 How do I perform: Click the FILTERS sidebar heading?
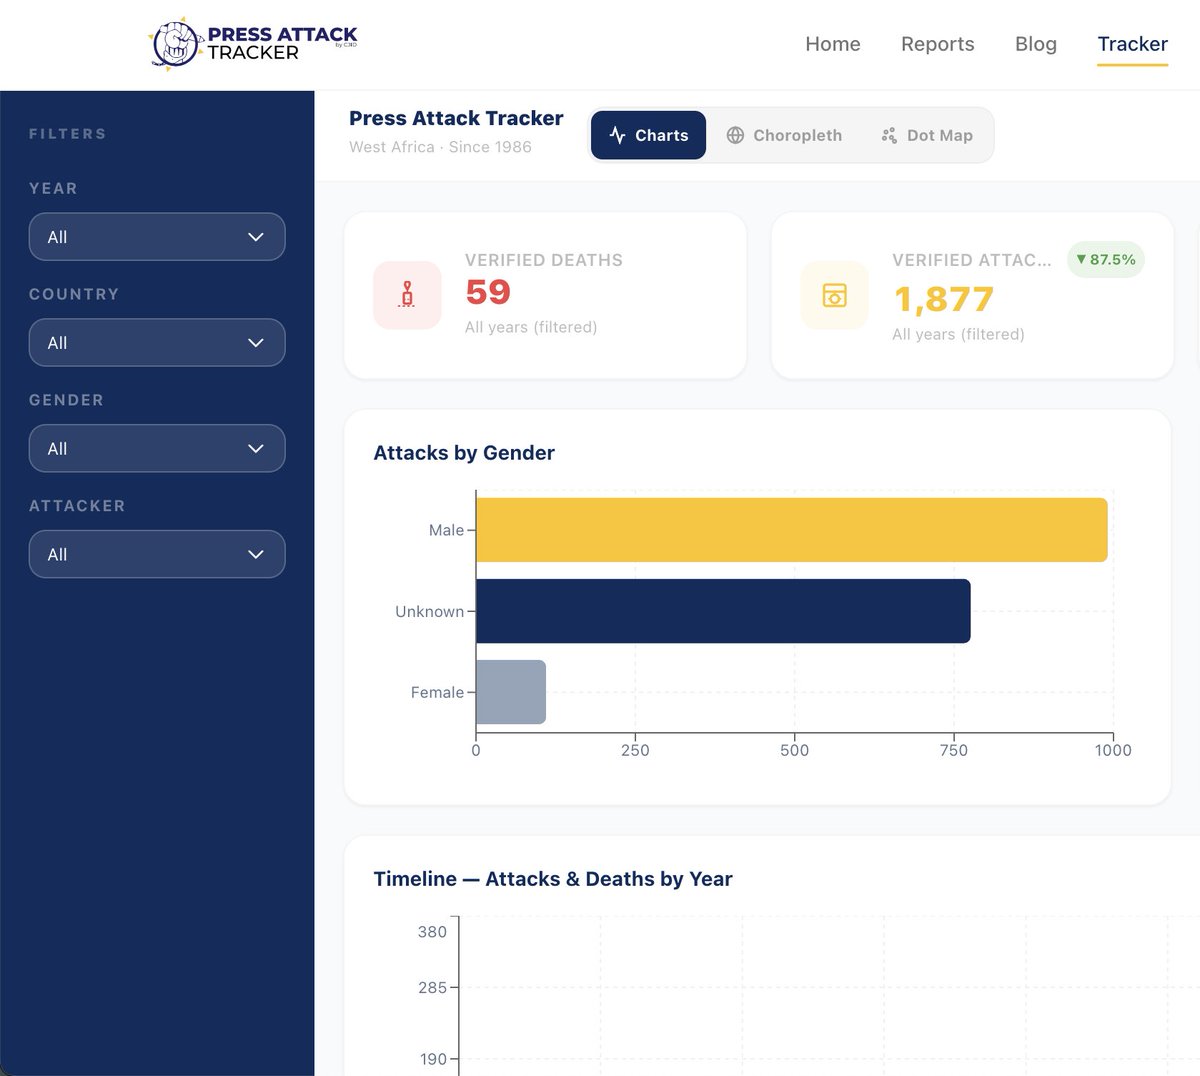(67, 134)
